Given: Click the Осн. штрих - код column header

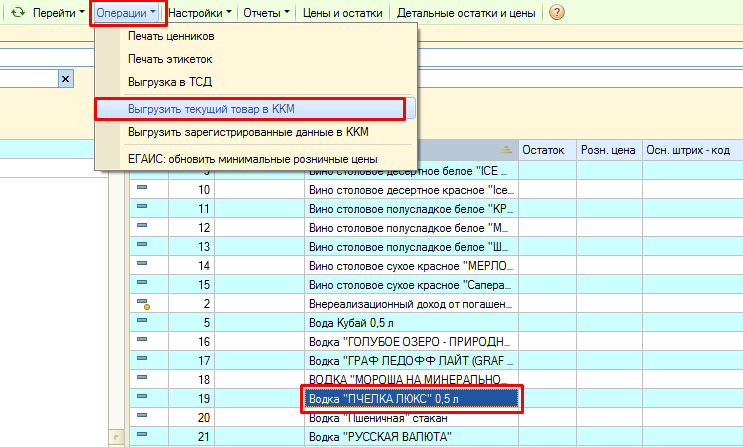Looking at the screenshot, I should 692,150.
